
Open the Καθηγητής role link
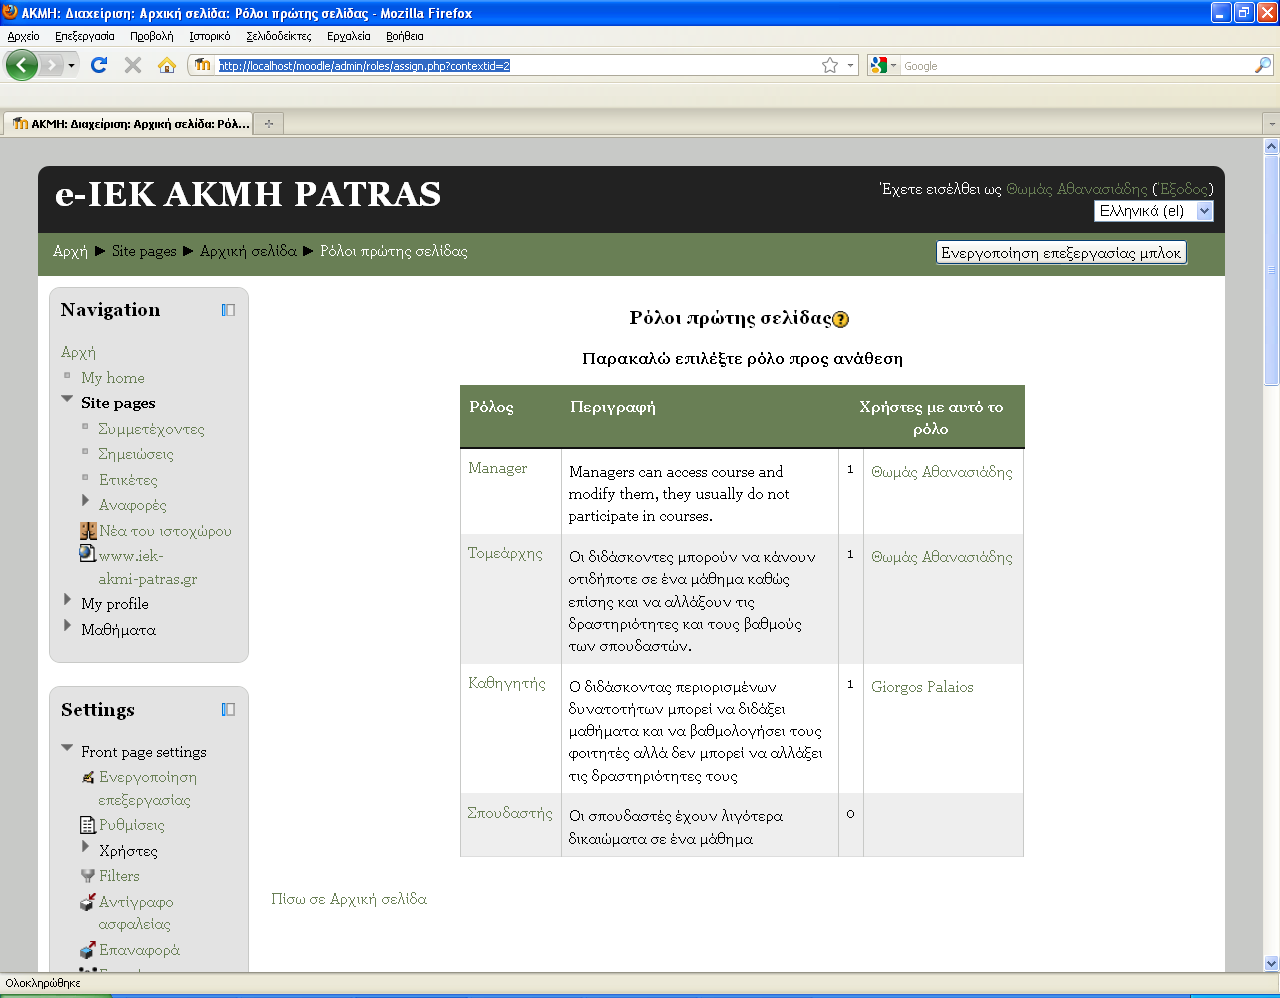coord(507,683)
